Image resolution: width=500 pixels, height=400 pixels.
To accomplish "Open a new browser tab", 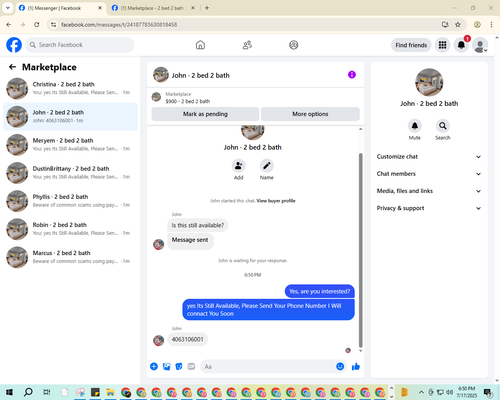I will (207, 8).
